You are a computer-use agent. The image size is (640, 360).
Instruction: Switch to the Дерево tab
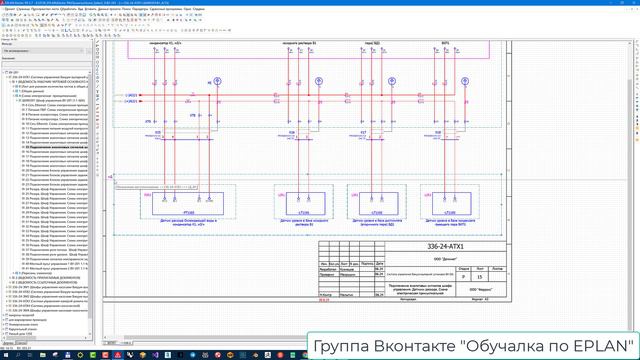pyautogui.click(x=8, y=343)
